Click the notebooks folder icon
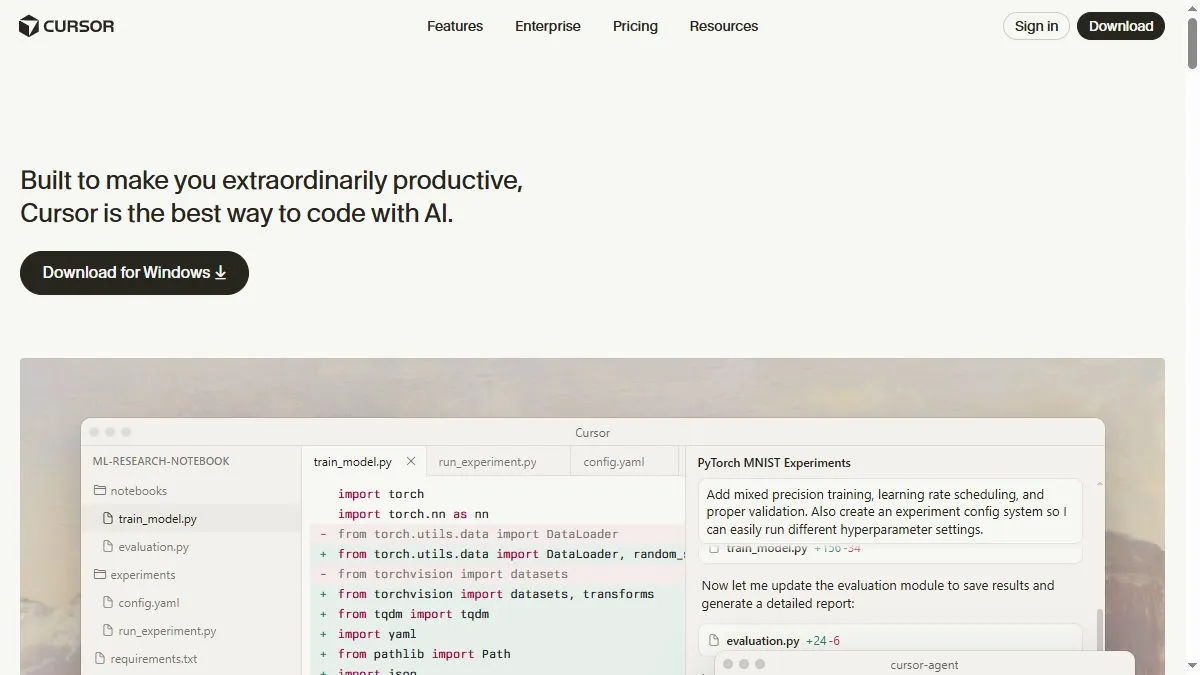The width and height of the screenshot is (1200, 675). (x=100, y=491)
